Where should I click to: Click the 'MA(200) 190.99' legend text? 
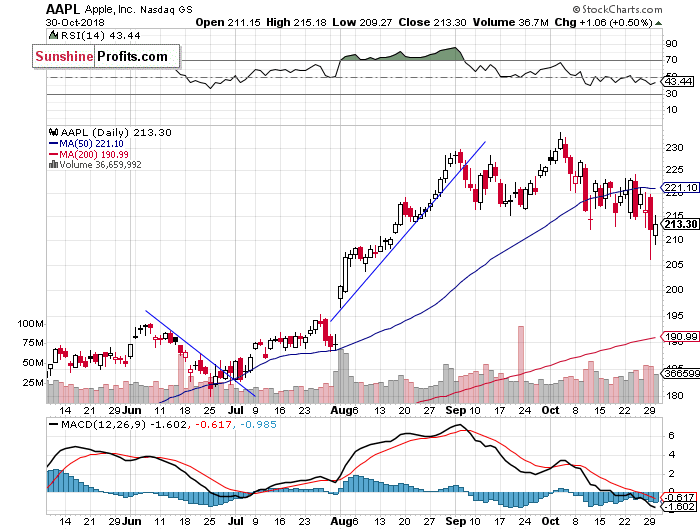pos(94,154)
